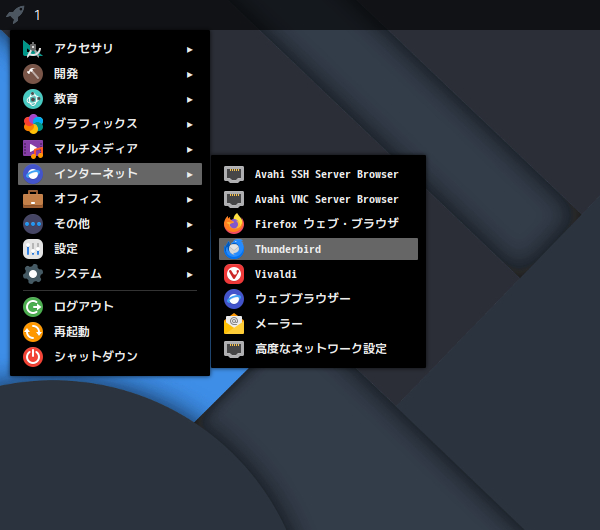Click the rocket launcher icon in panel
This screenshot has height=530, width=600.
tap(15, 15)
